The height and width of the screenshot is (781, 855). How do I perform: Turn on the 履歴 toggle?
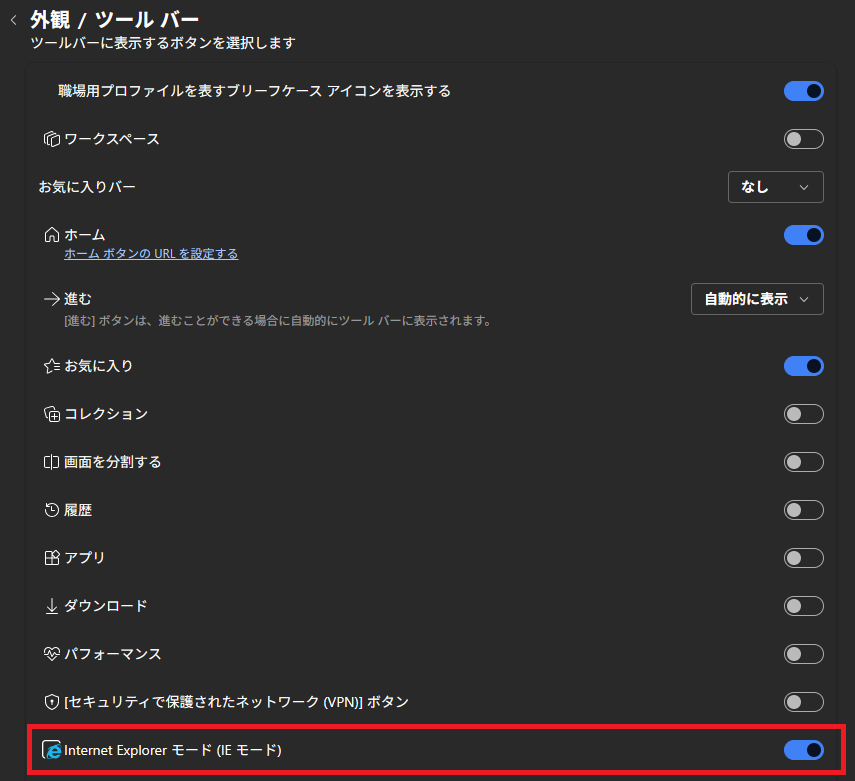click(x=804, y=510)
